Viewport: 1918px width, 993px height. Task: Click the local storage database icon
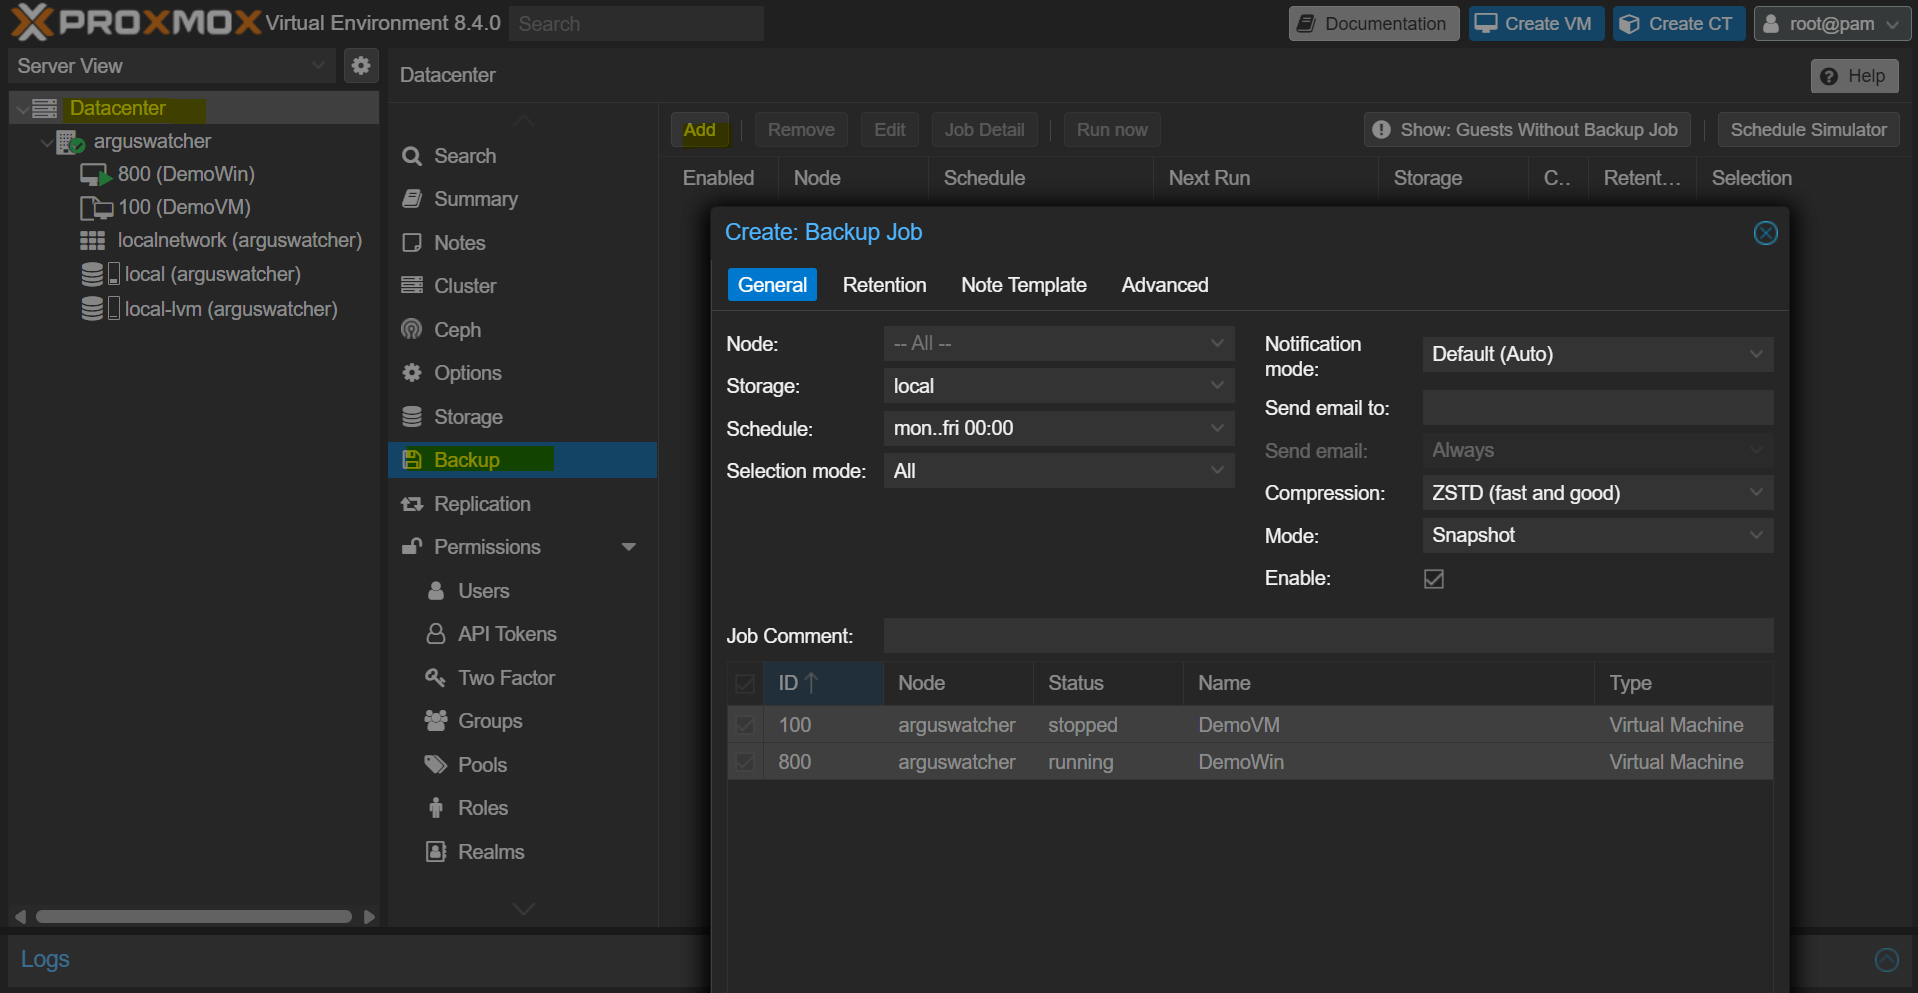click(92, 275)
